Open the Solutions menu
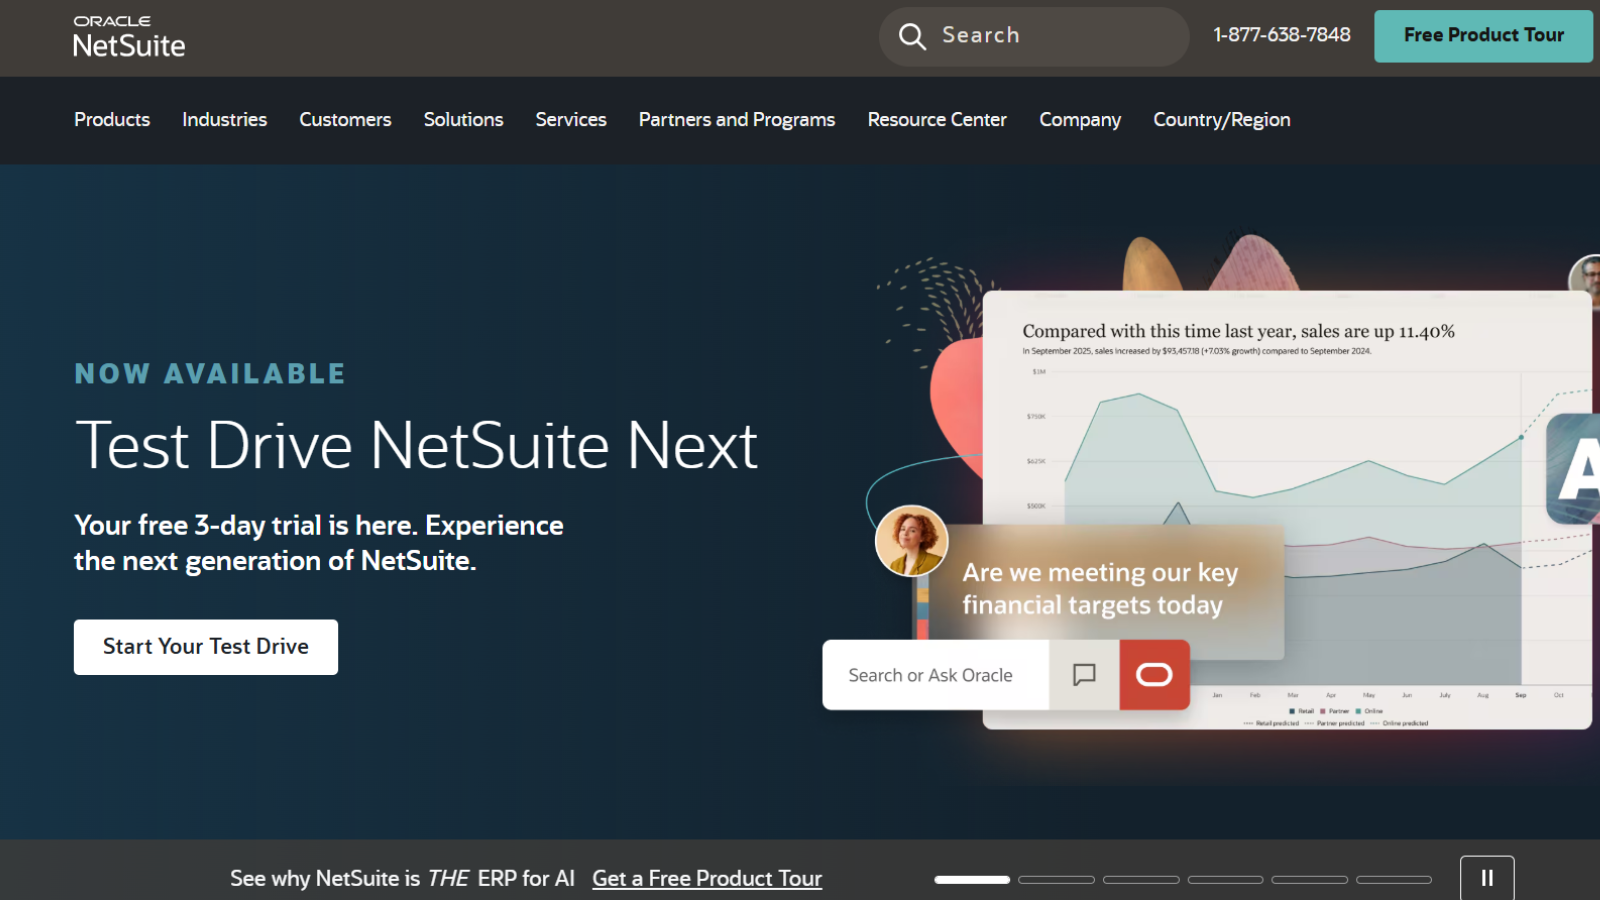Viewport: 1600px width, 900px height. click(x=463, y=120)
